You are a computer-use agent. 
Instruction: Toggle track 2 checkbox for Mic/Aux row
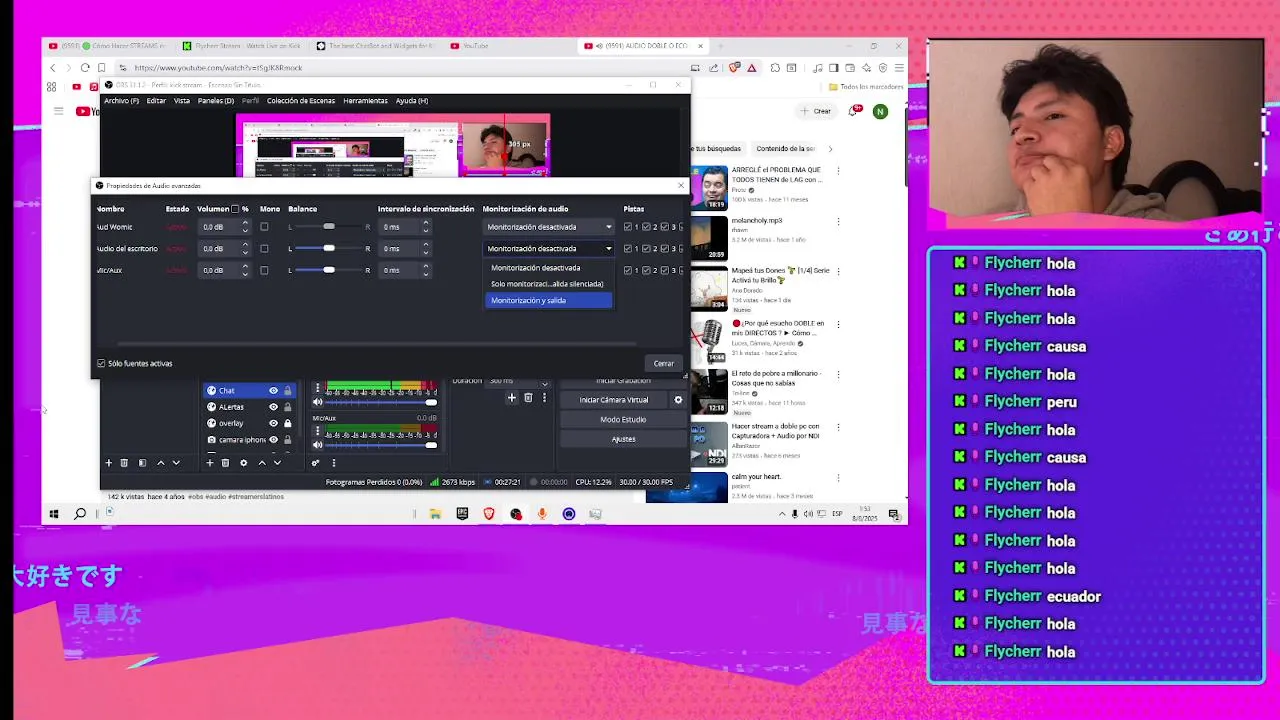(x=646, y=270)
